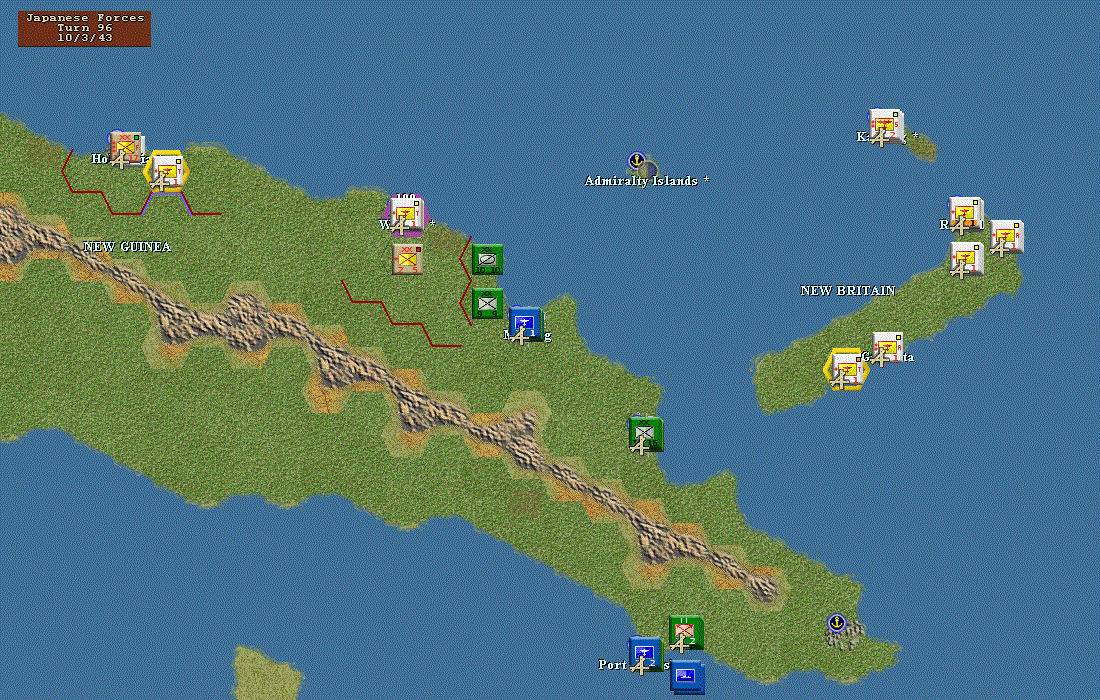The width and height of the screenshot is (1100, 700).
Task: Click the Japanese Forces Turn 96 info box
Action: [84, 28]
